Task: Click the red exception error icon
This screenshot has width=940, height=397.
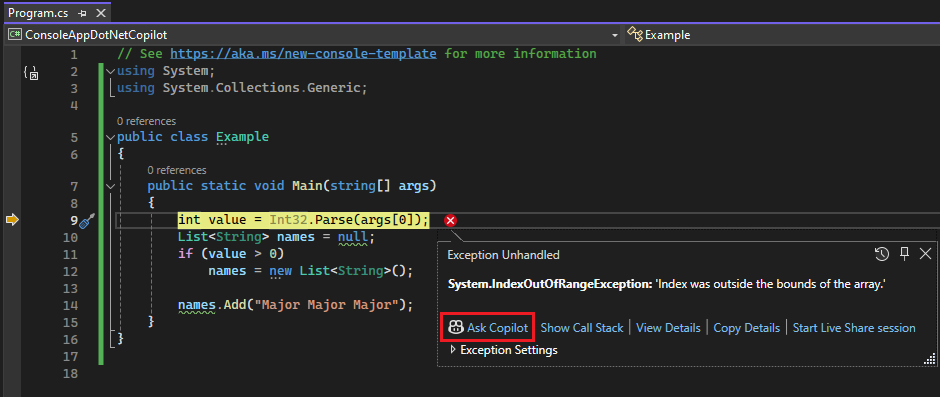Action: click(x=451, y=221)
